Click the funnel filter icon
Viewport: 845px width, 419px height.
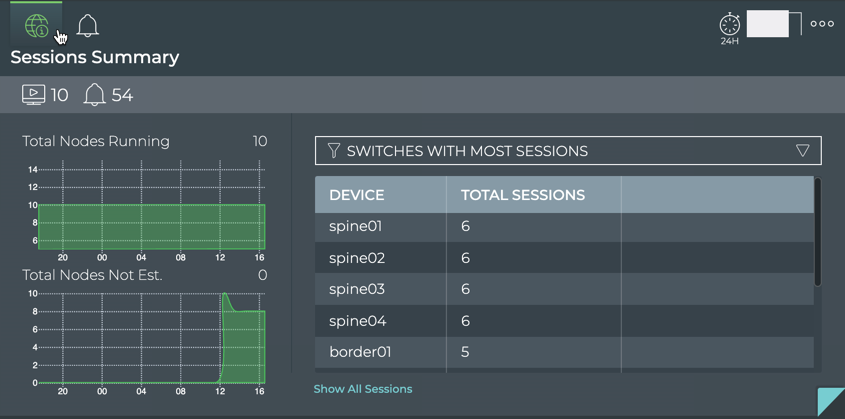334,151
